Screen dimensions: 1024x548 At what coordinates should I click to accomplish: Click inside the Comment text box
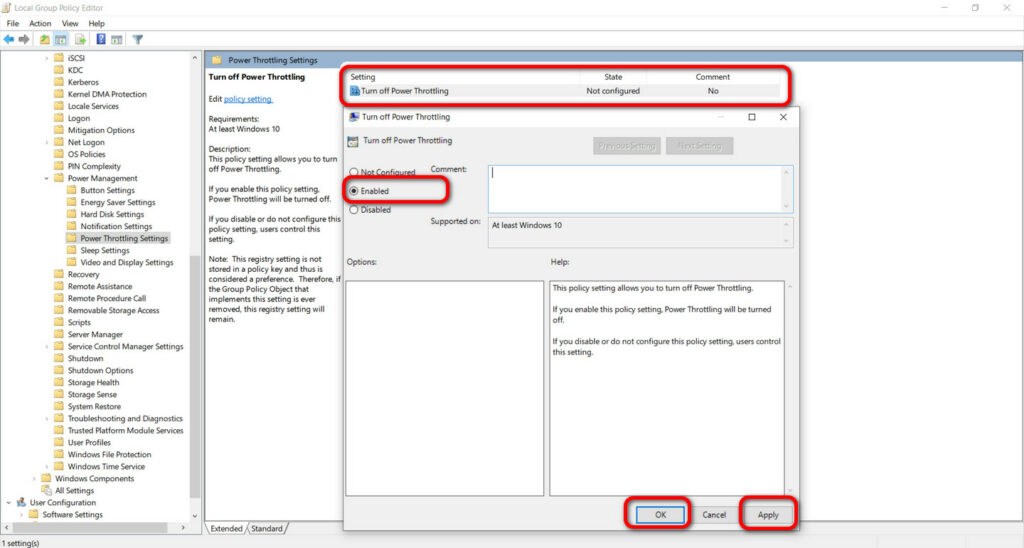point(640,189)
